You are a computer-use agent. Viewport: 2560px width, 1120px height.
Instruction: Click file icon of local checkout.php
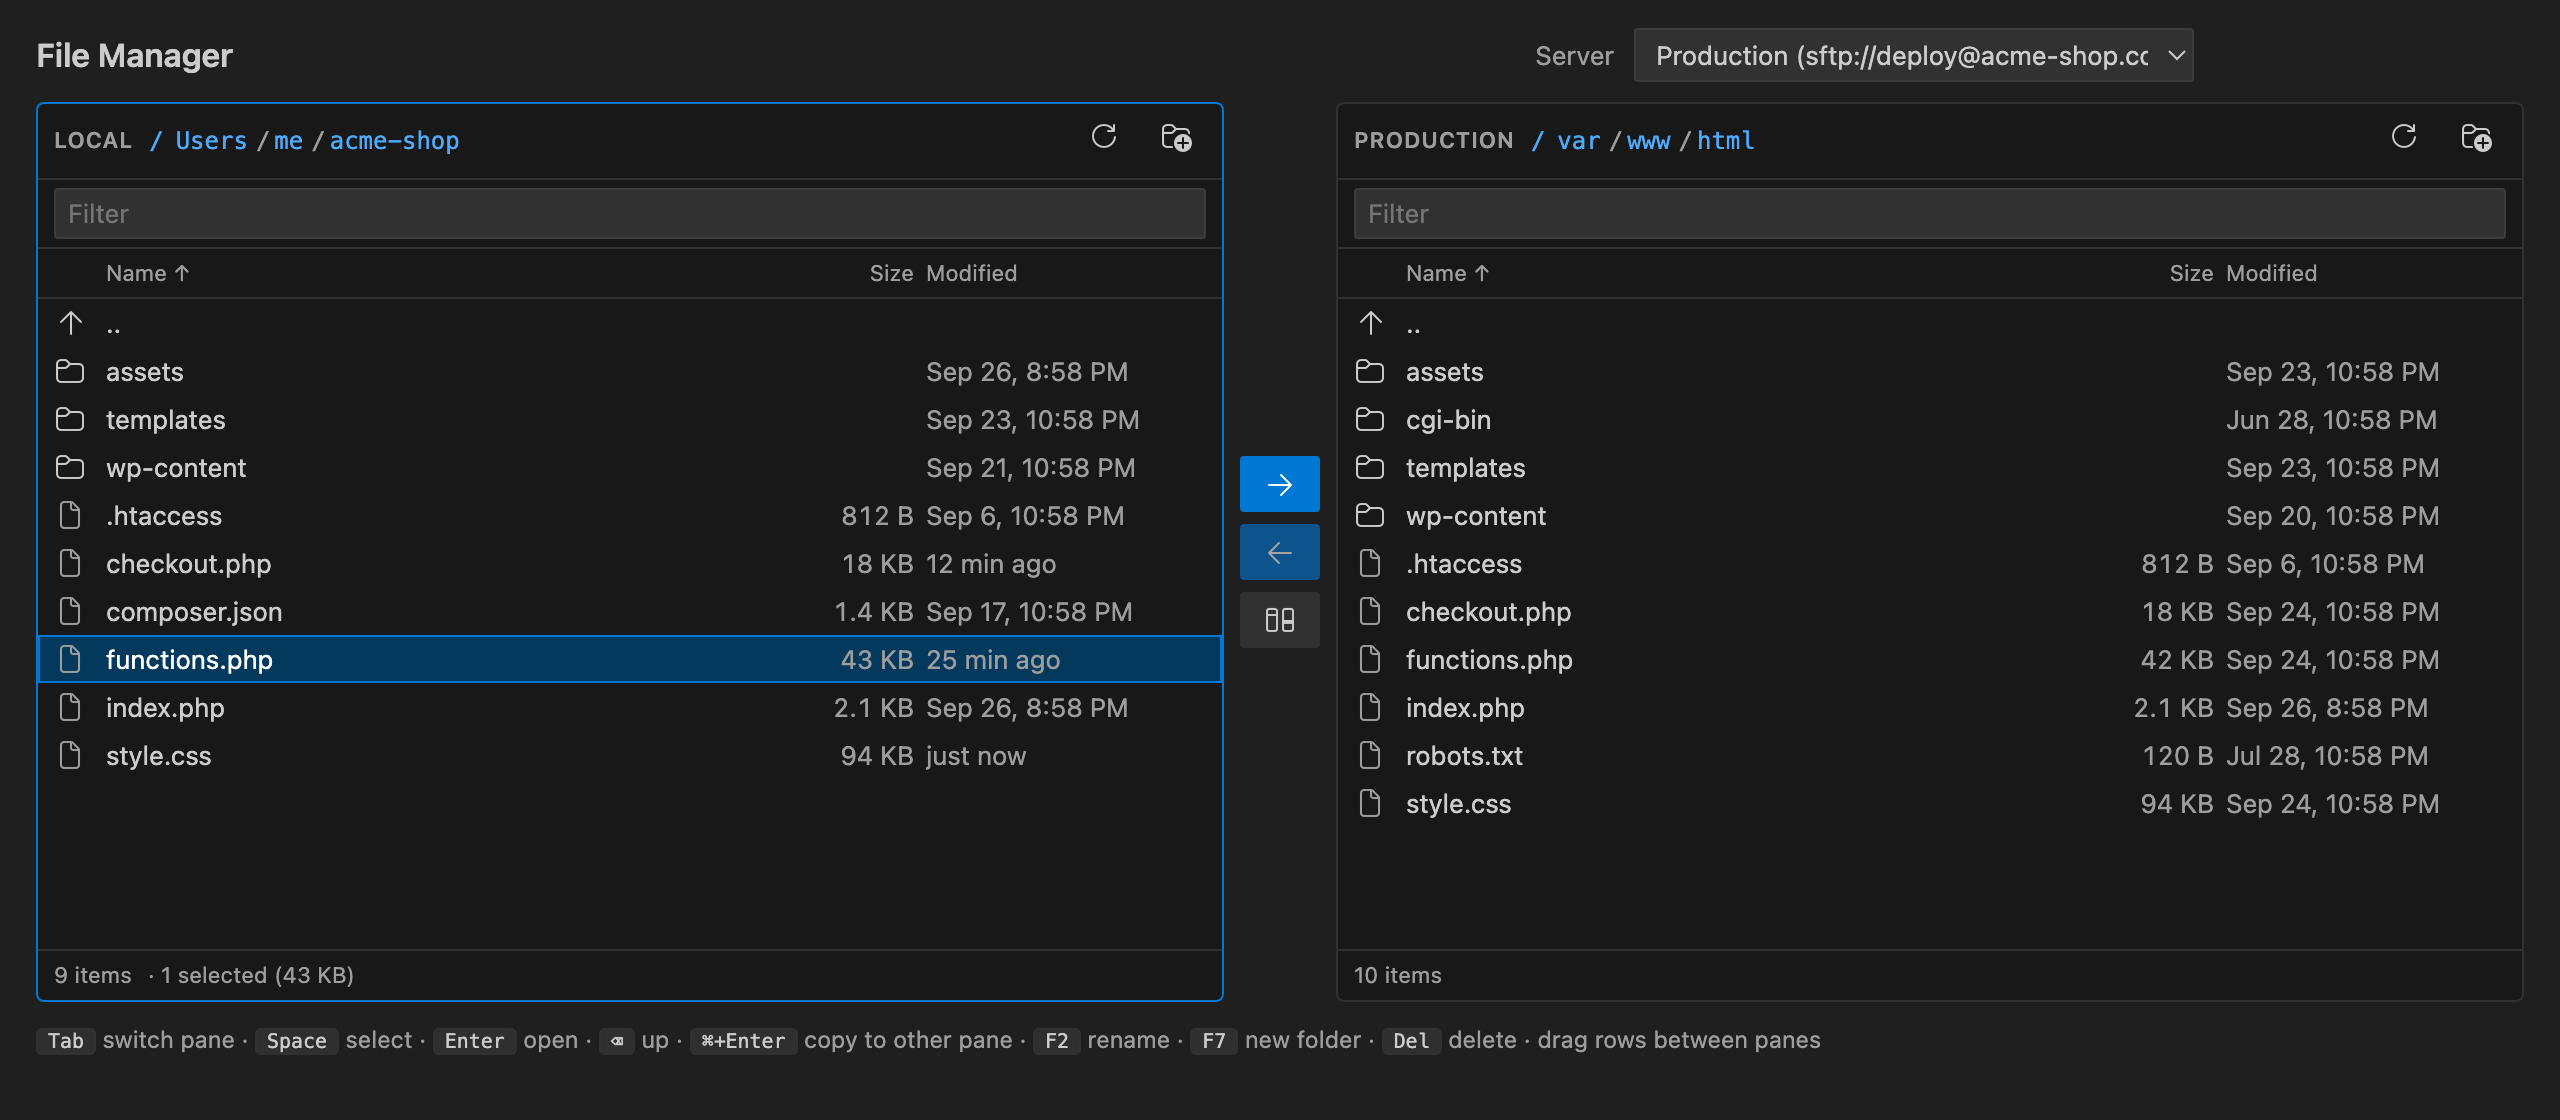70,564
